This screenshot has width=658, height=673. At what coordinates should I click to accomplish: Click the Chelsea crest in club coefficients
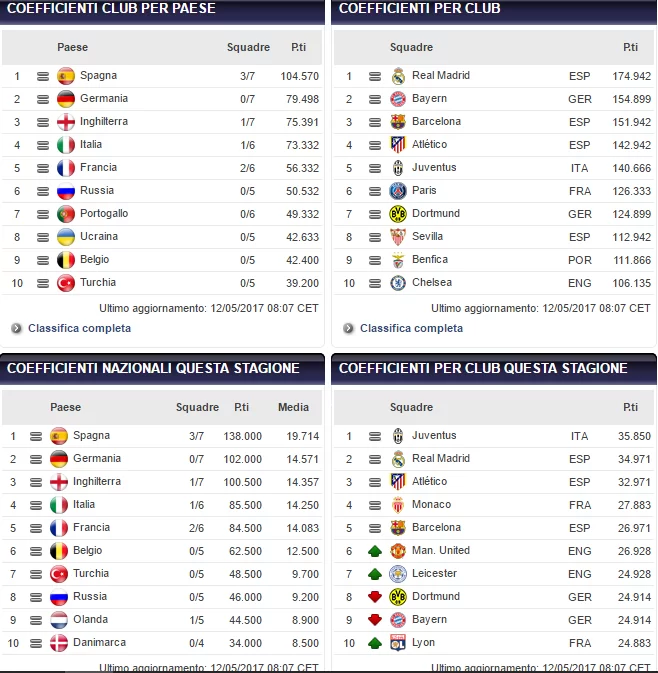point(398,283)
